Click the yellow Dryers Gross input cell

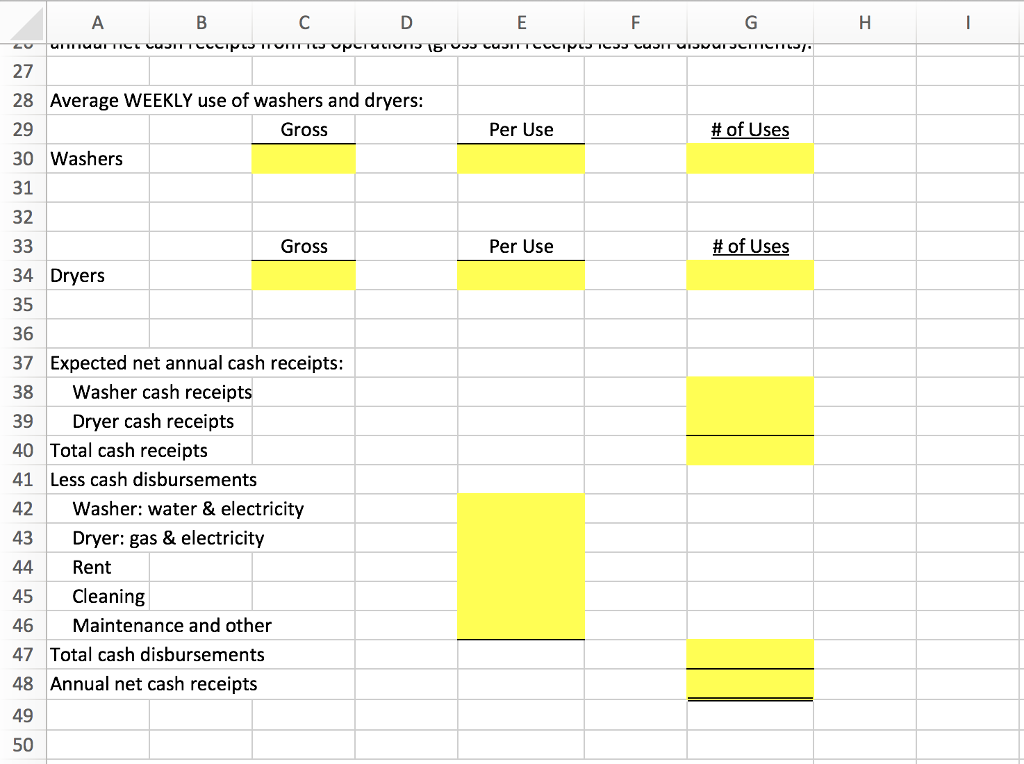click(303, 275)
